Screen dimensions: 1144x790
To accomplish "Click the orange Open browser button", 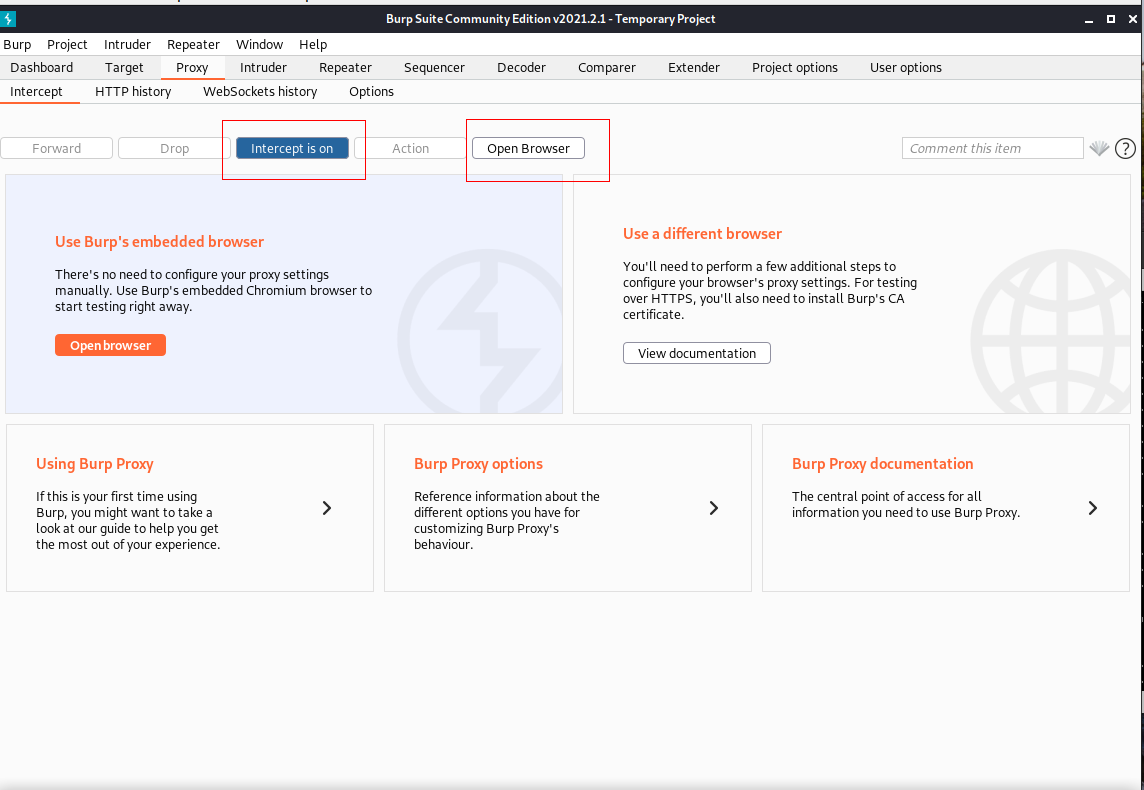I will [110, 345].
